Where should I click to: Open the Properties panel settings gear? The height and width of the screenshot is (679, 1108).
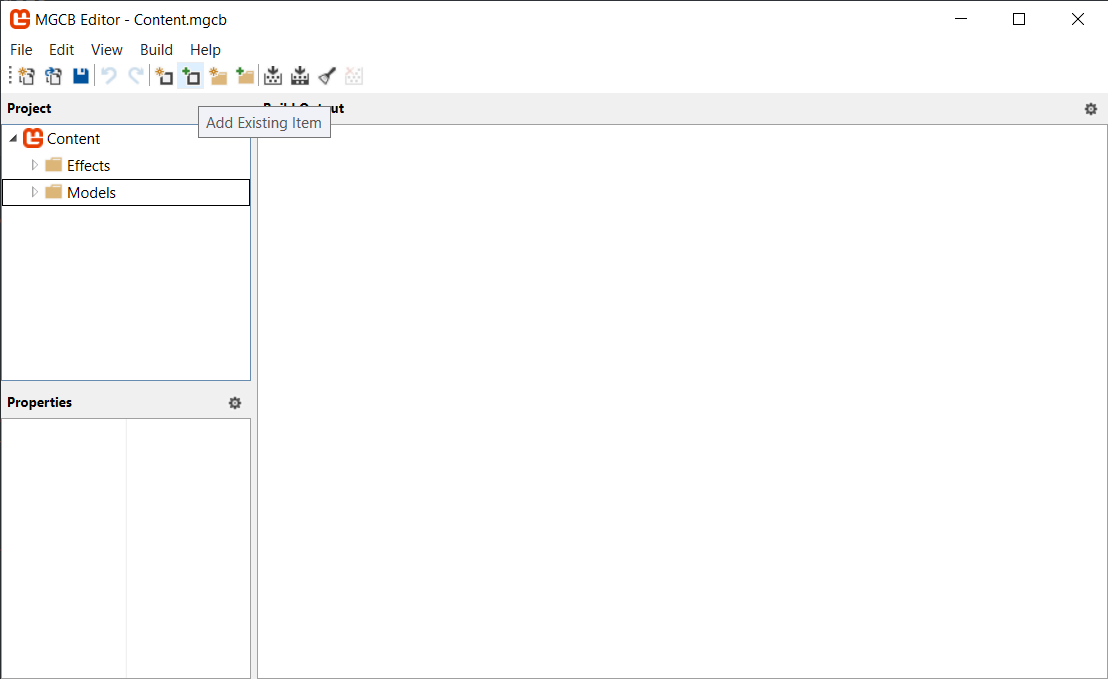pos(235,403)
